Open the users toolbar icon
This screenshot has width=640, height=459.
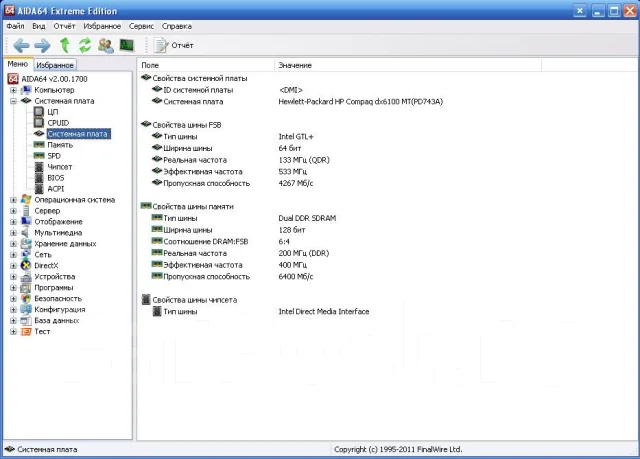106,45
